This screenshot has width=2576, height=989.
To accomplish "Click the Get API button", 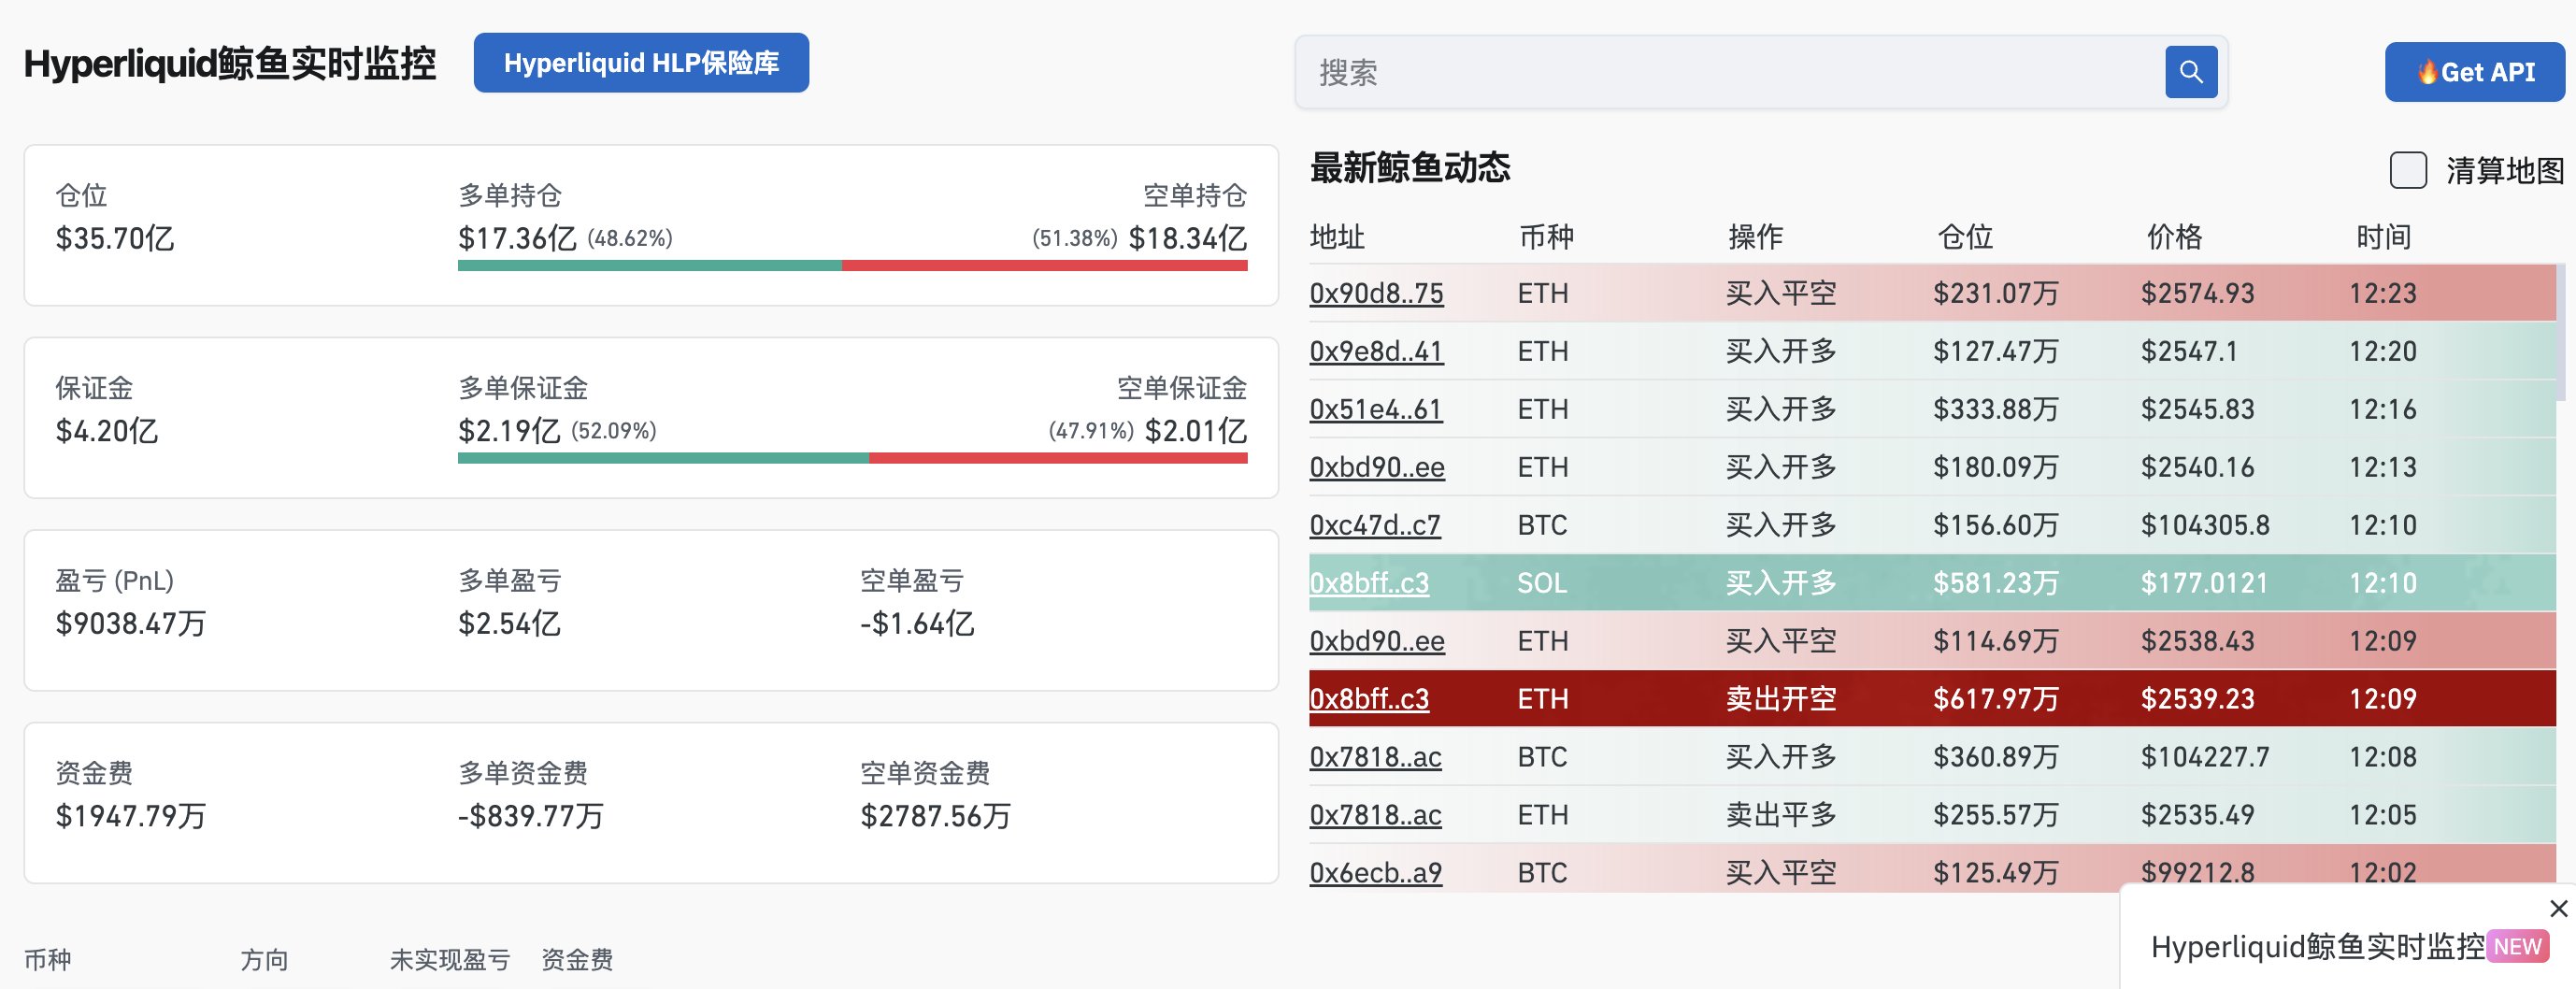I will [x=2474, y=72].
